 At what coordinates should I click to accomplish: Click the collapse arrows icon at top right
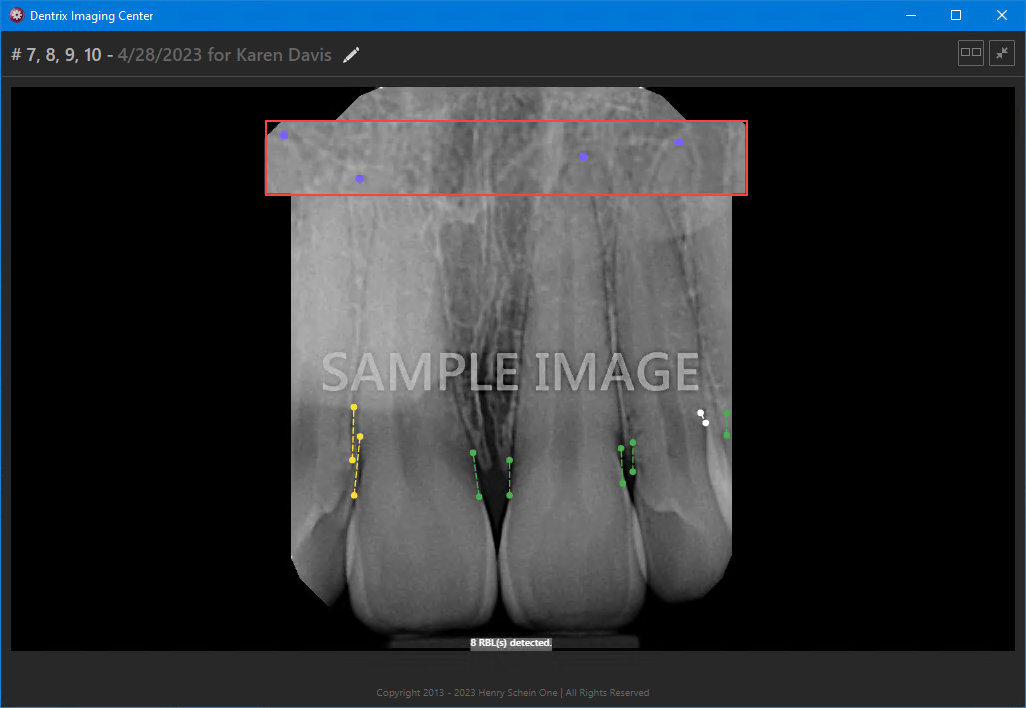click(x=1001, y=53)
